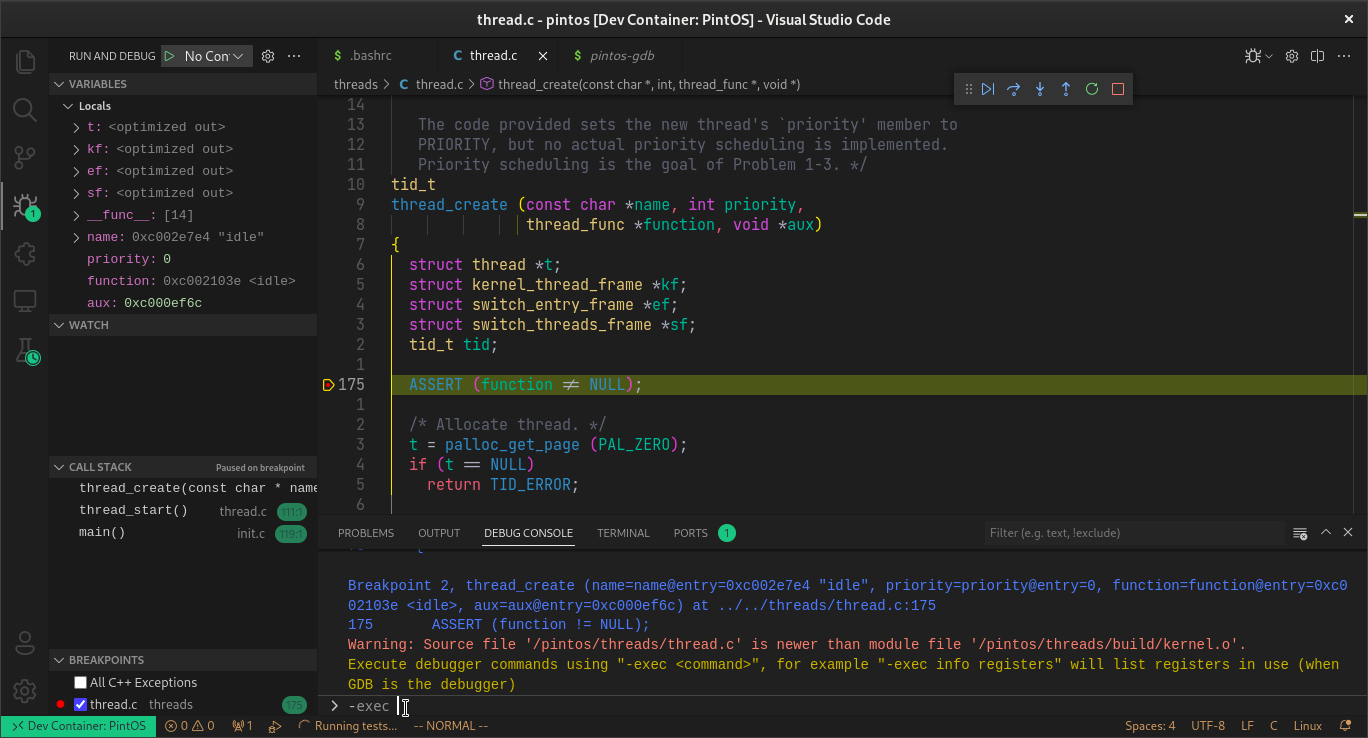Expand the name variable
The image size is (1368, 738).
77,237
